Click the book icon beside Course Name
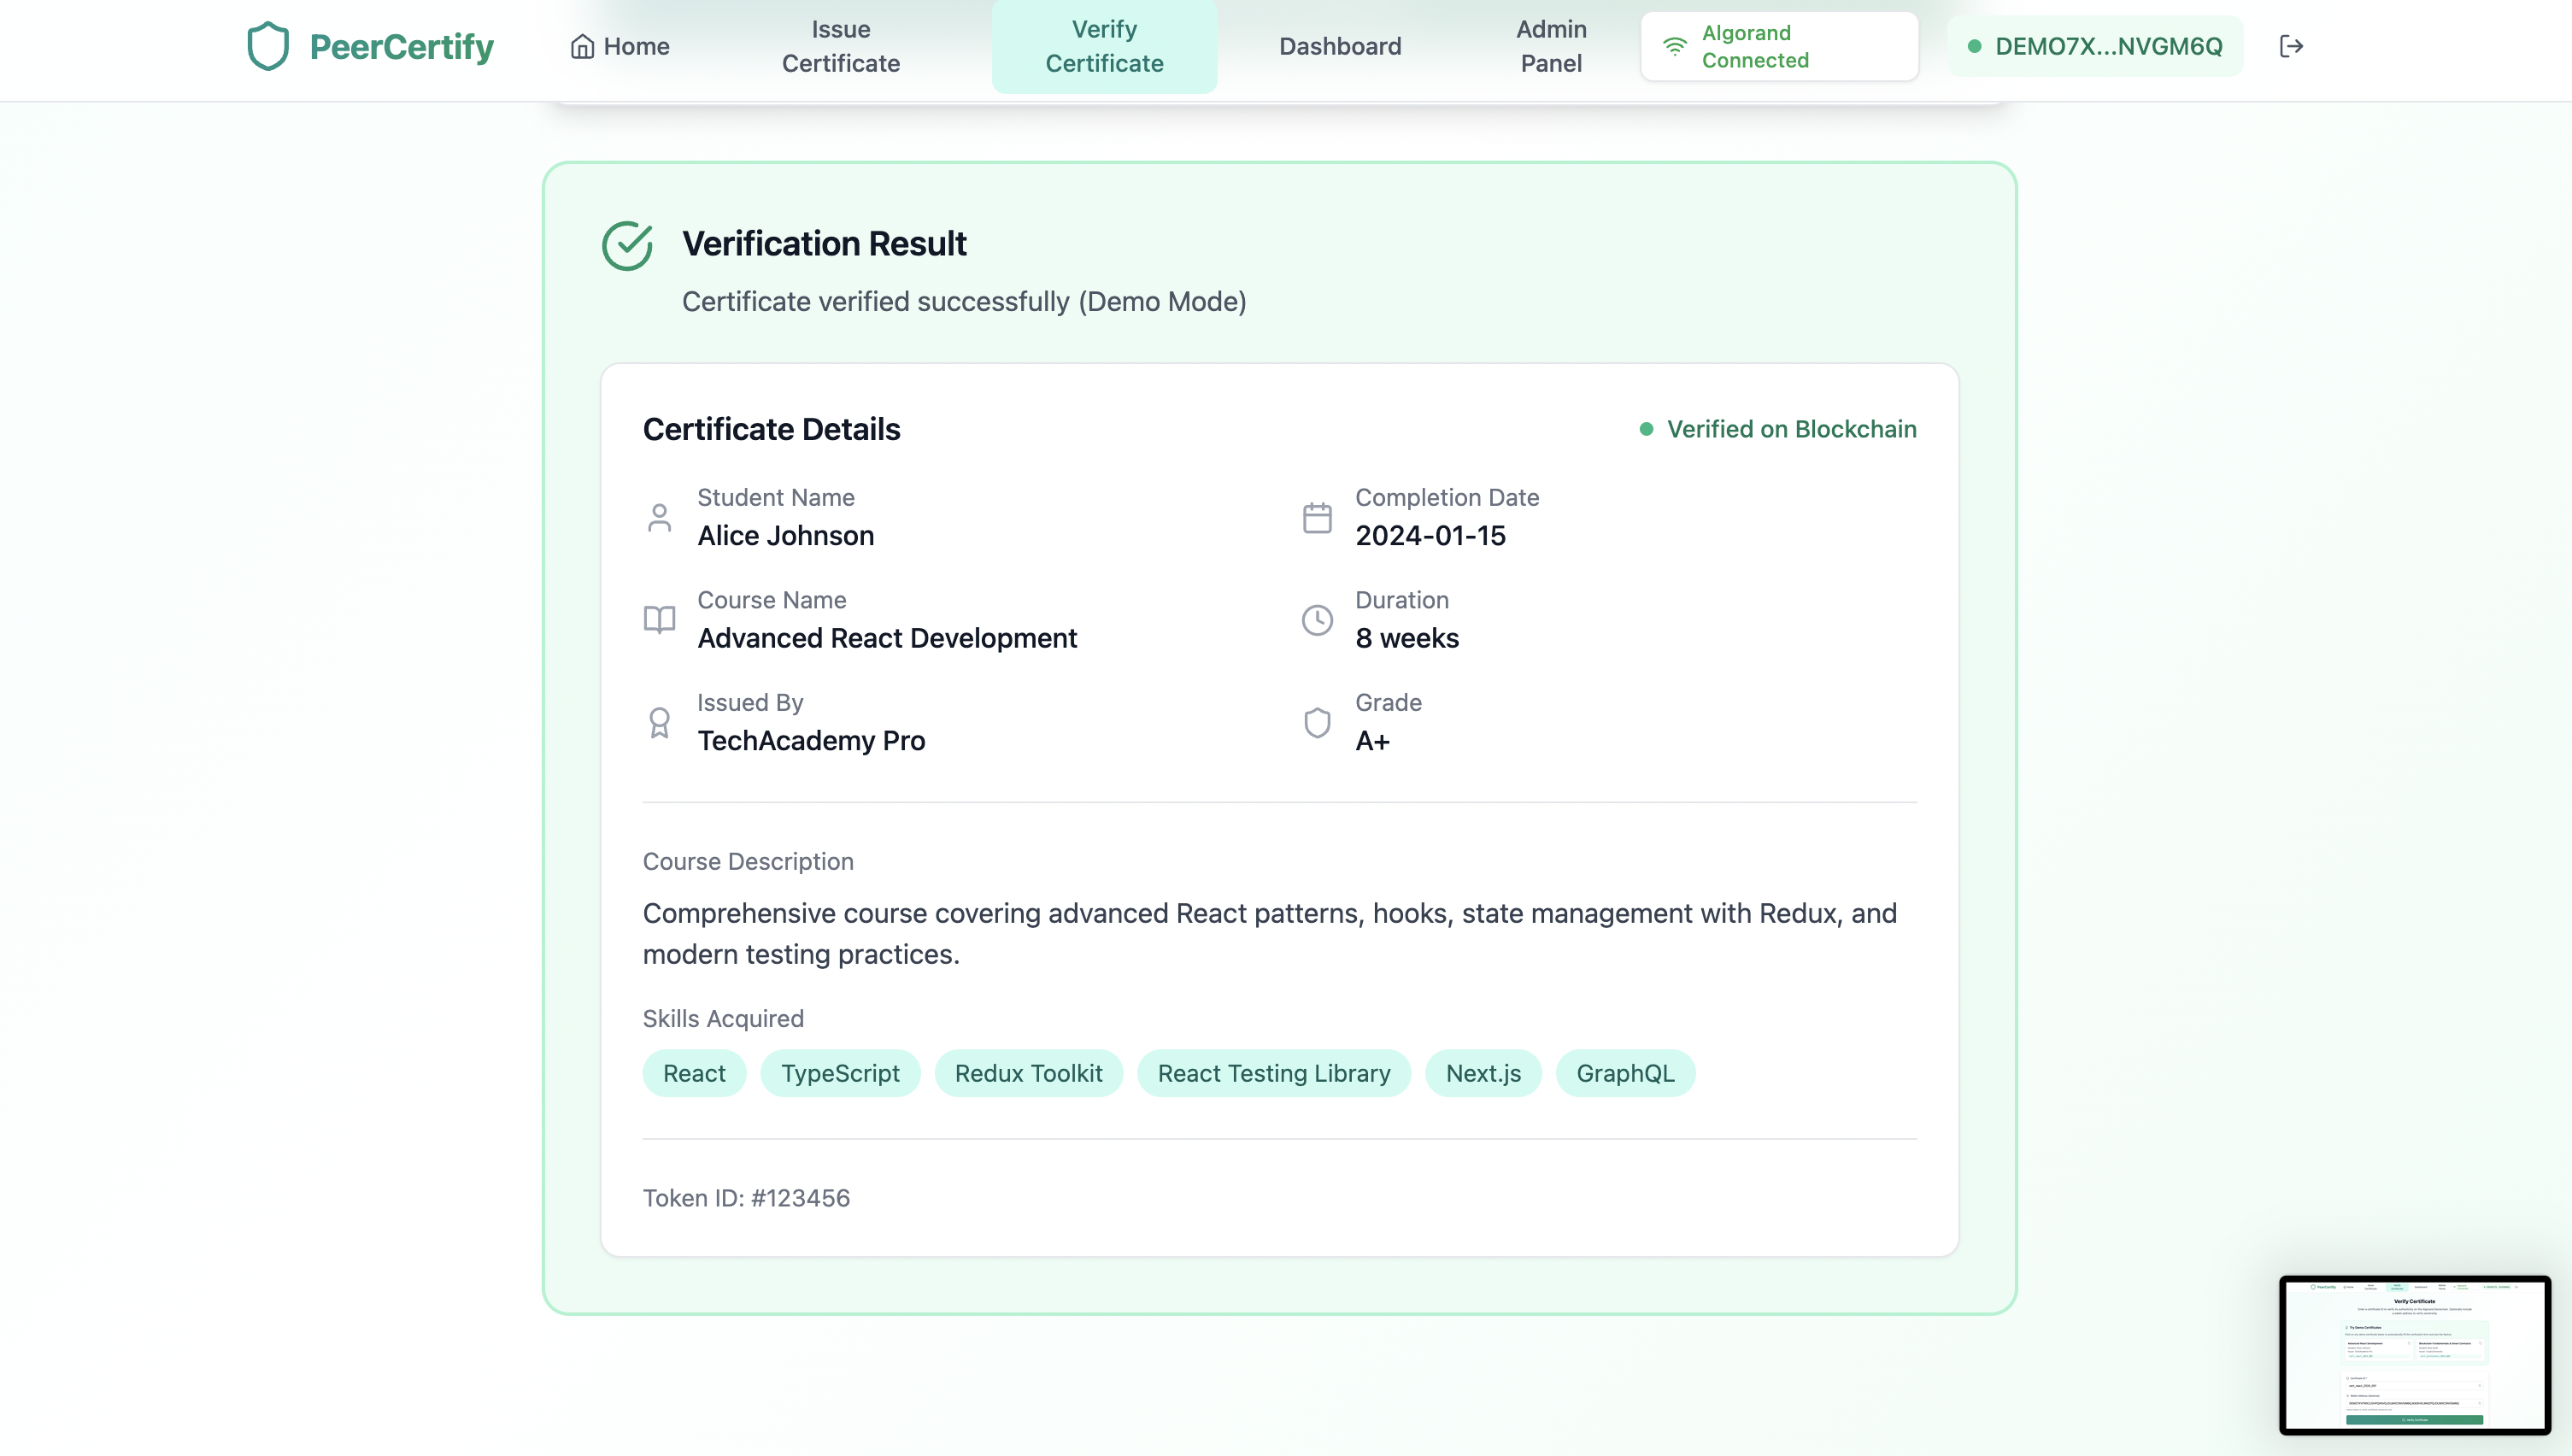This screenshot has height=1456, width=2572. click(659, 620)
